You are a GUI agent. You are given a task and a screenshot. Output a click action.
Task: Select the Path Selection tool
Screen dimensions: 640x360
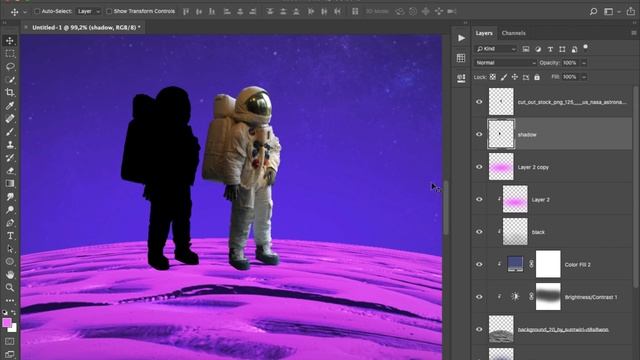[x=10, y=249]
